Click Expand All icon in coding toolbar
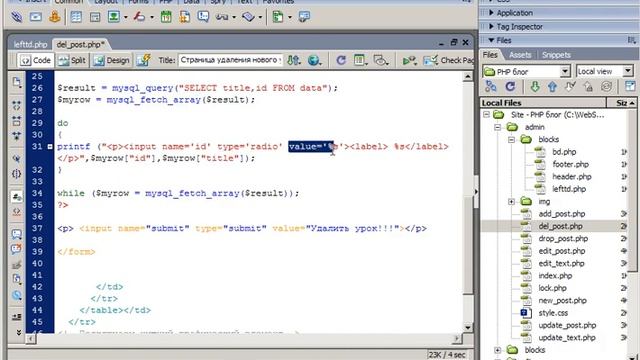640x360 pixels. pos(17,136)
